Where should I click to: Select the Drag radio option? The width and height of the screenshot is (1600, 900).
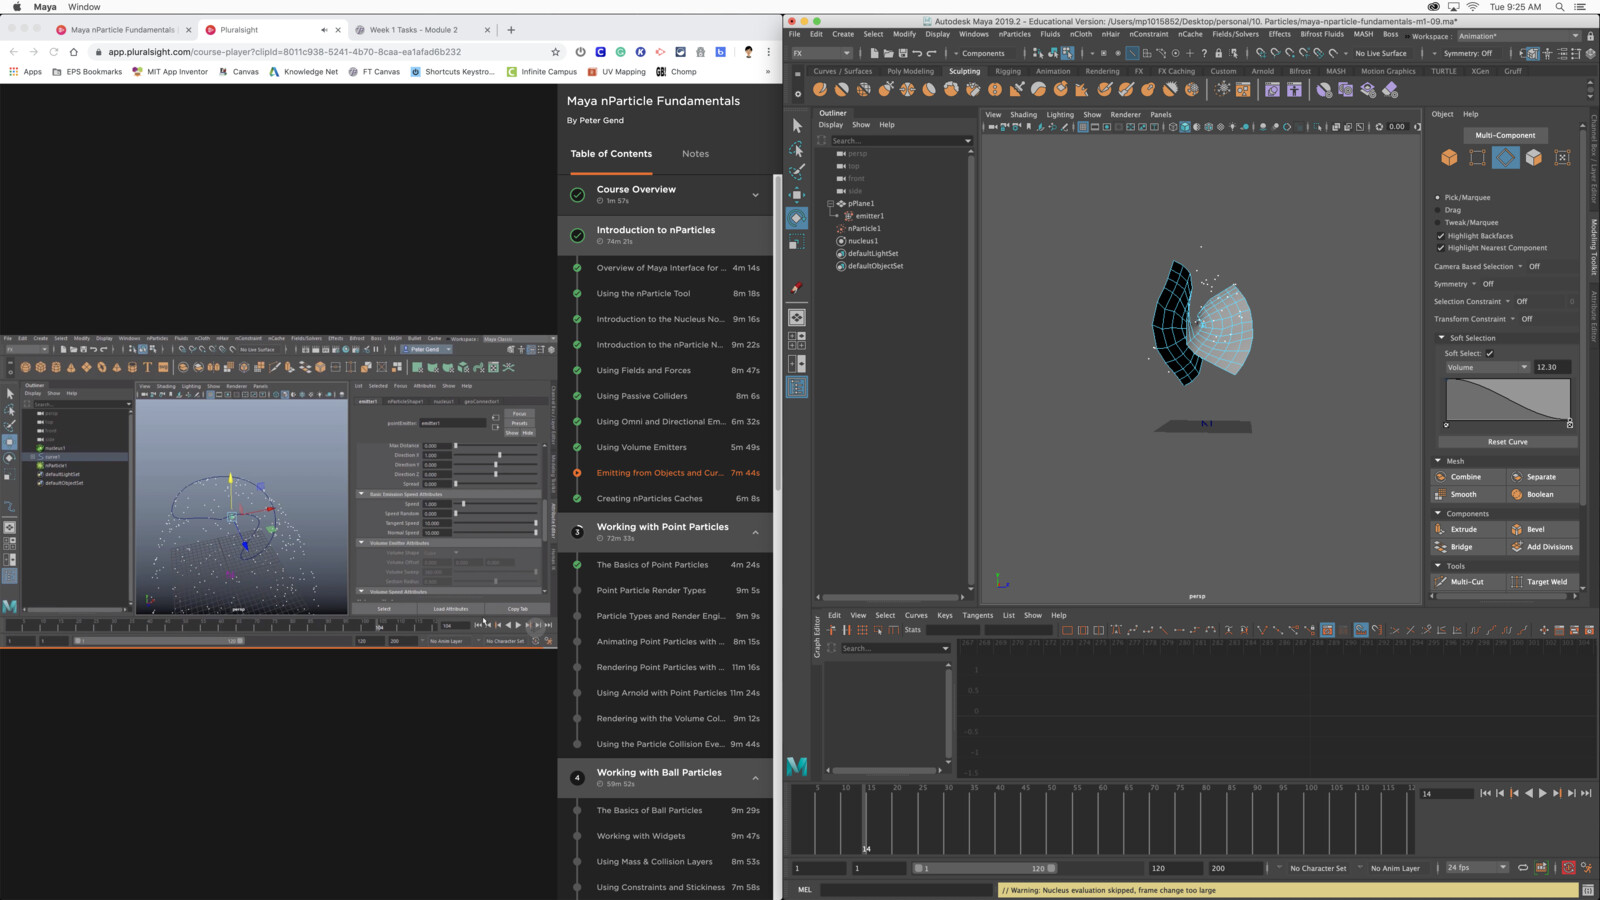[x=1438, y=210]
